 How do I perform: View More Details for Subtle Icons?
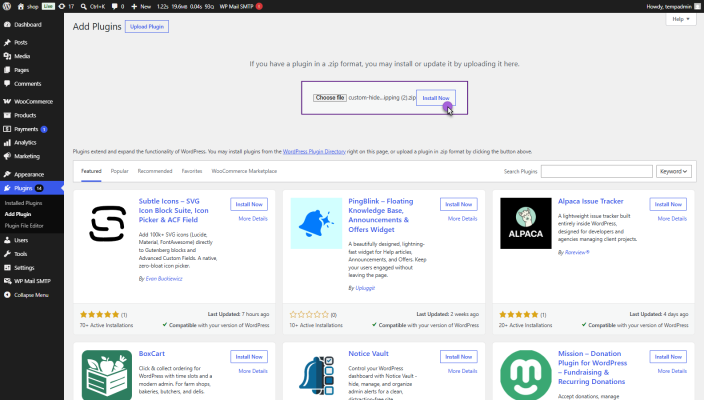click(253, 219)
